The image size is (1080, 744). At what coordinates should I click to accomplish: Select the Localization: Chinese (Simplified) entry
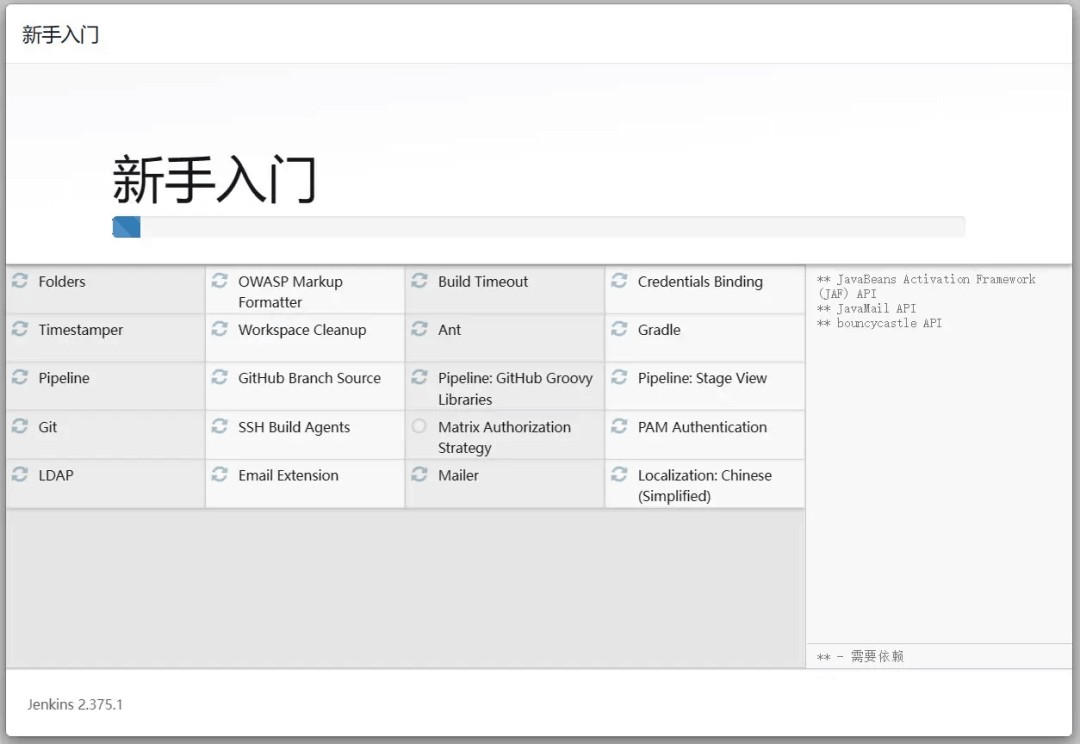tap(703, 485)
